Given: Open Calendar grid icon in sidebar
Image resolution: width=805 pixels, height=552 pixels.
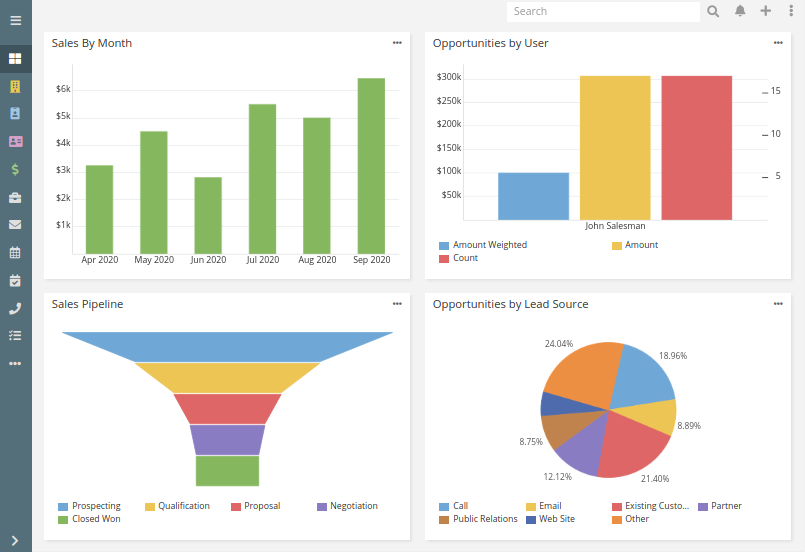Looking at the screenshot, I should pos(15,252).
